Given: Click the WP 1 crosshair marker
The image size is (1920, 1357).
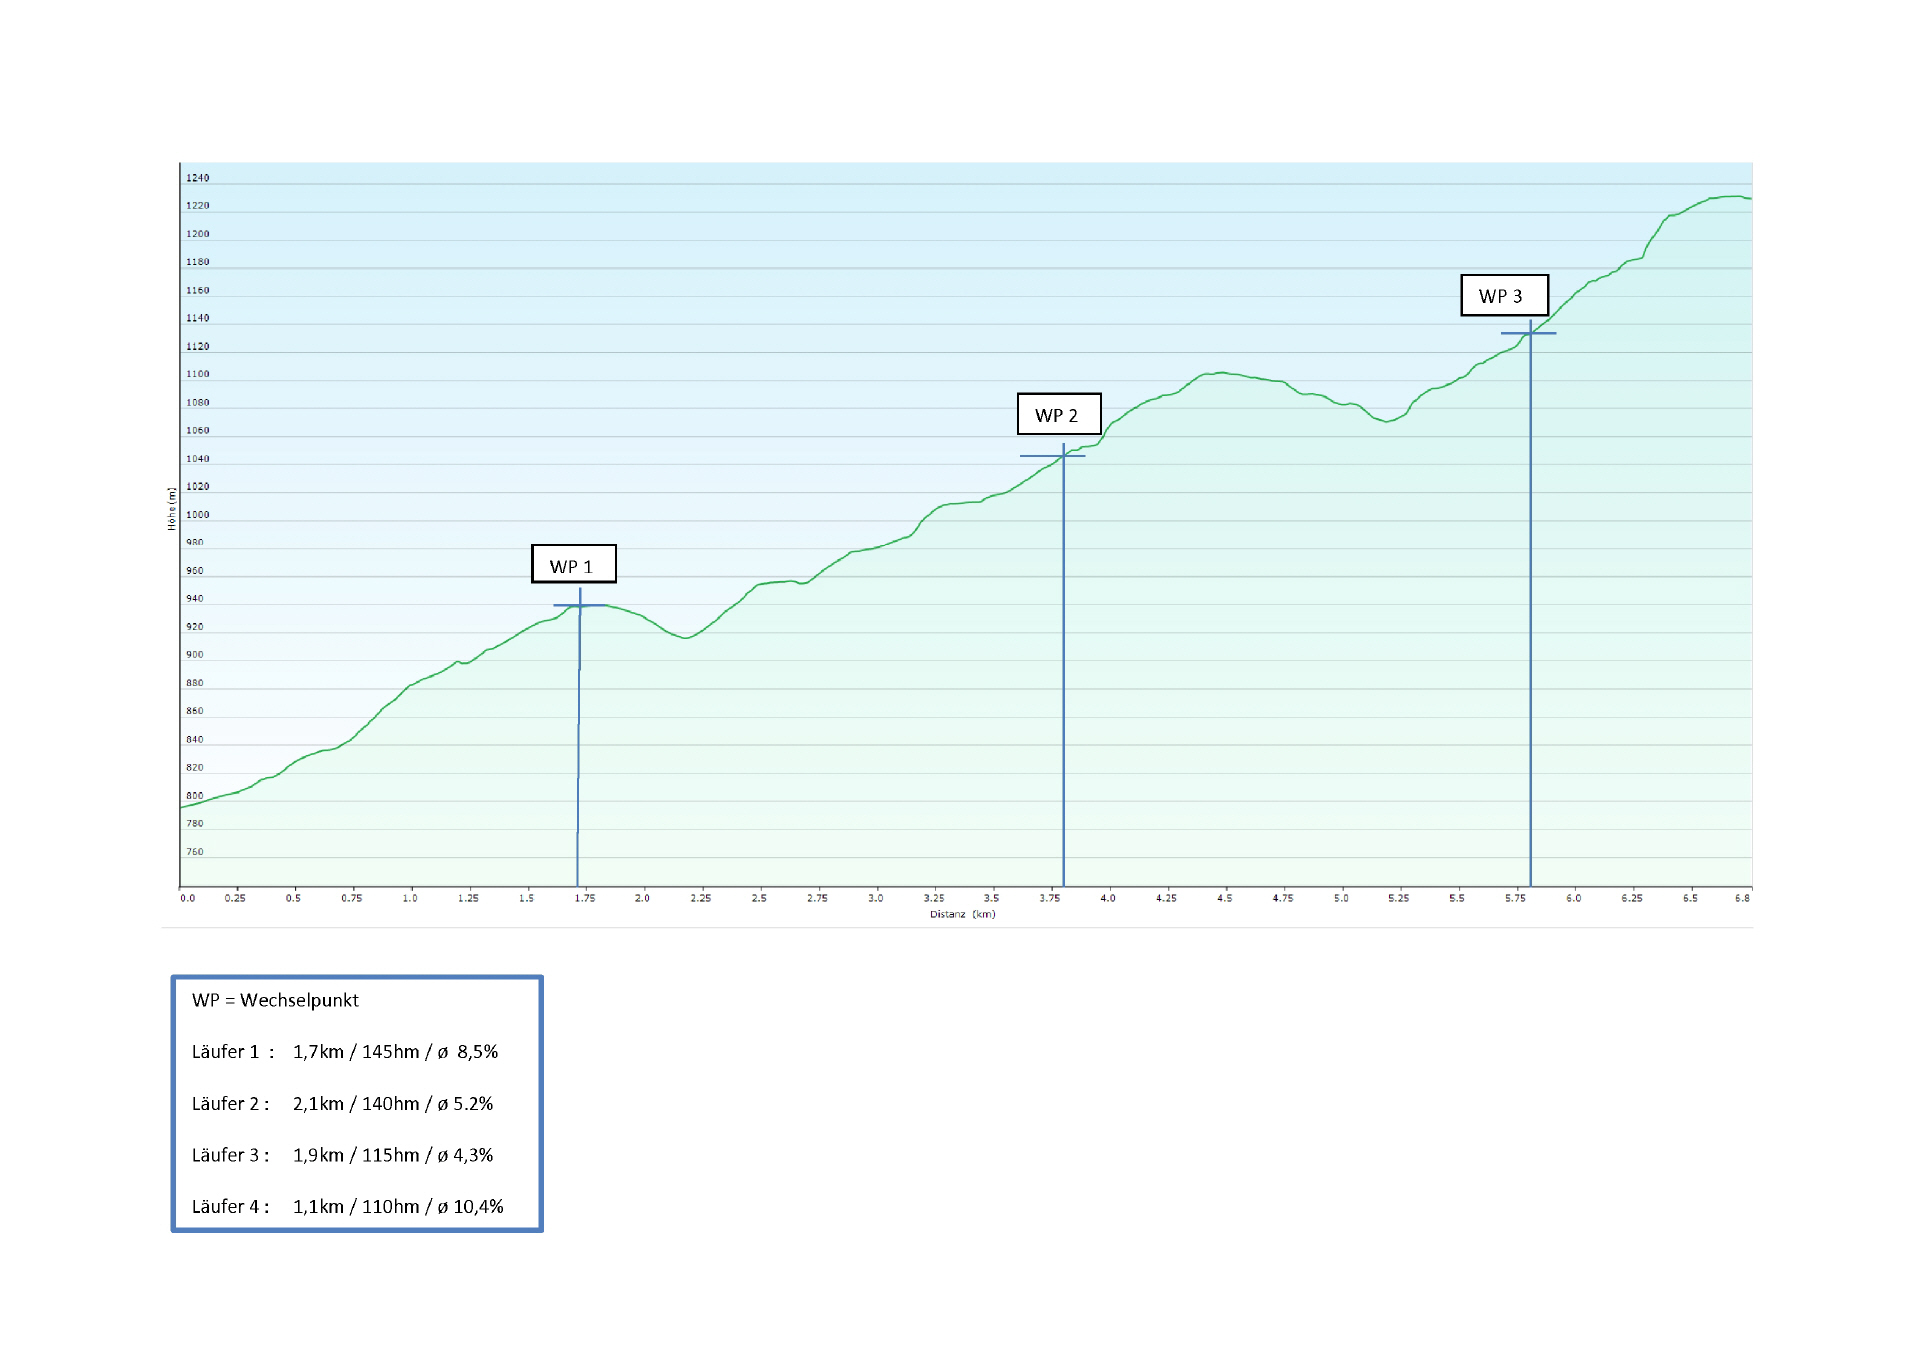Looking at the screenshot, I should (x=580, y=605).
